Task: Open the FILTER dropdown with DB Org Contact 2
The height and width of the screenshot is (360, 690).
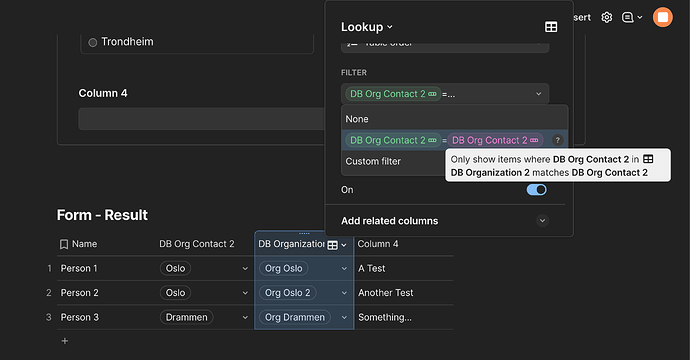Action: (445, 94)
